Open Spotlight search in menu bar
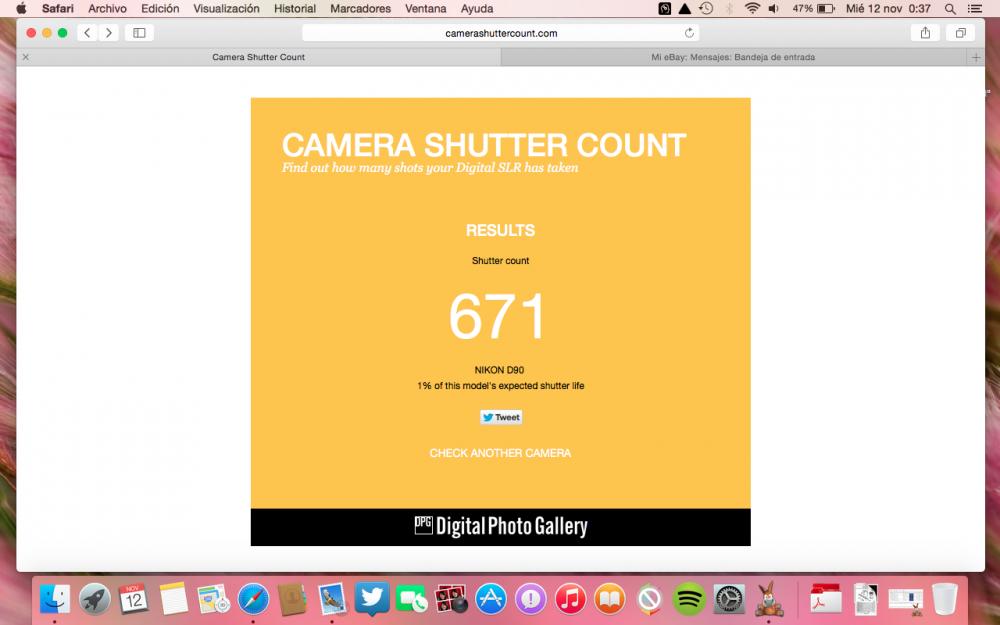Viewport: 1000px width, 625px height. pyautogui.click(x=950, y=9)
